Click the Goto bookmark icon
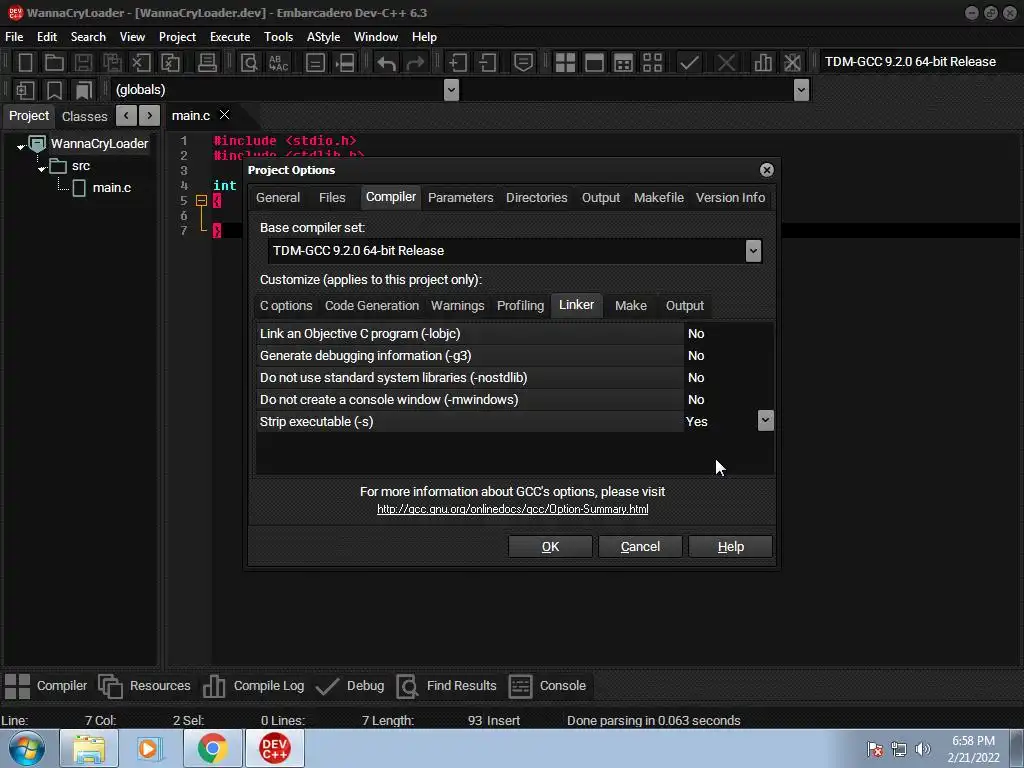Screen dimensions: 1024x768 pyautogui.click(x=84, y=90)
